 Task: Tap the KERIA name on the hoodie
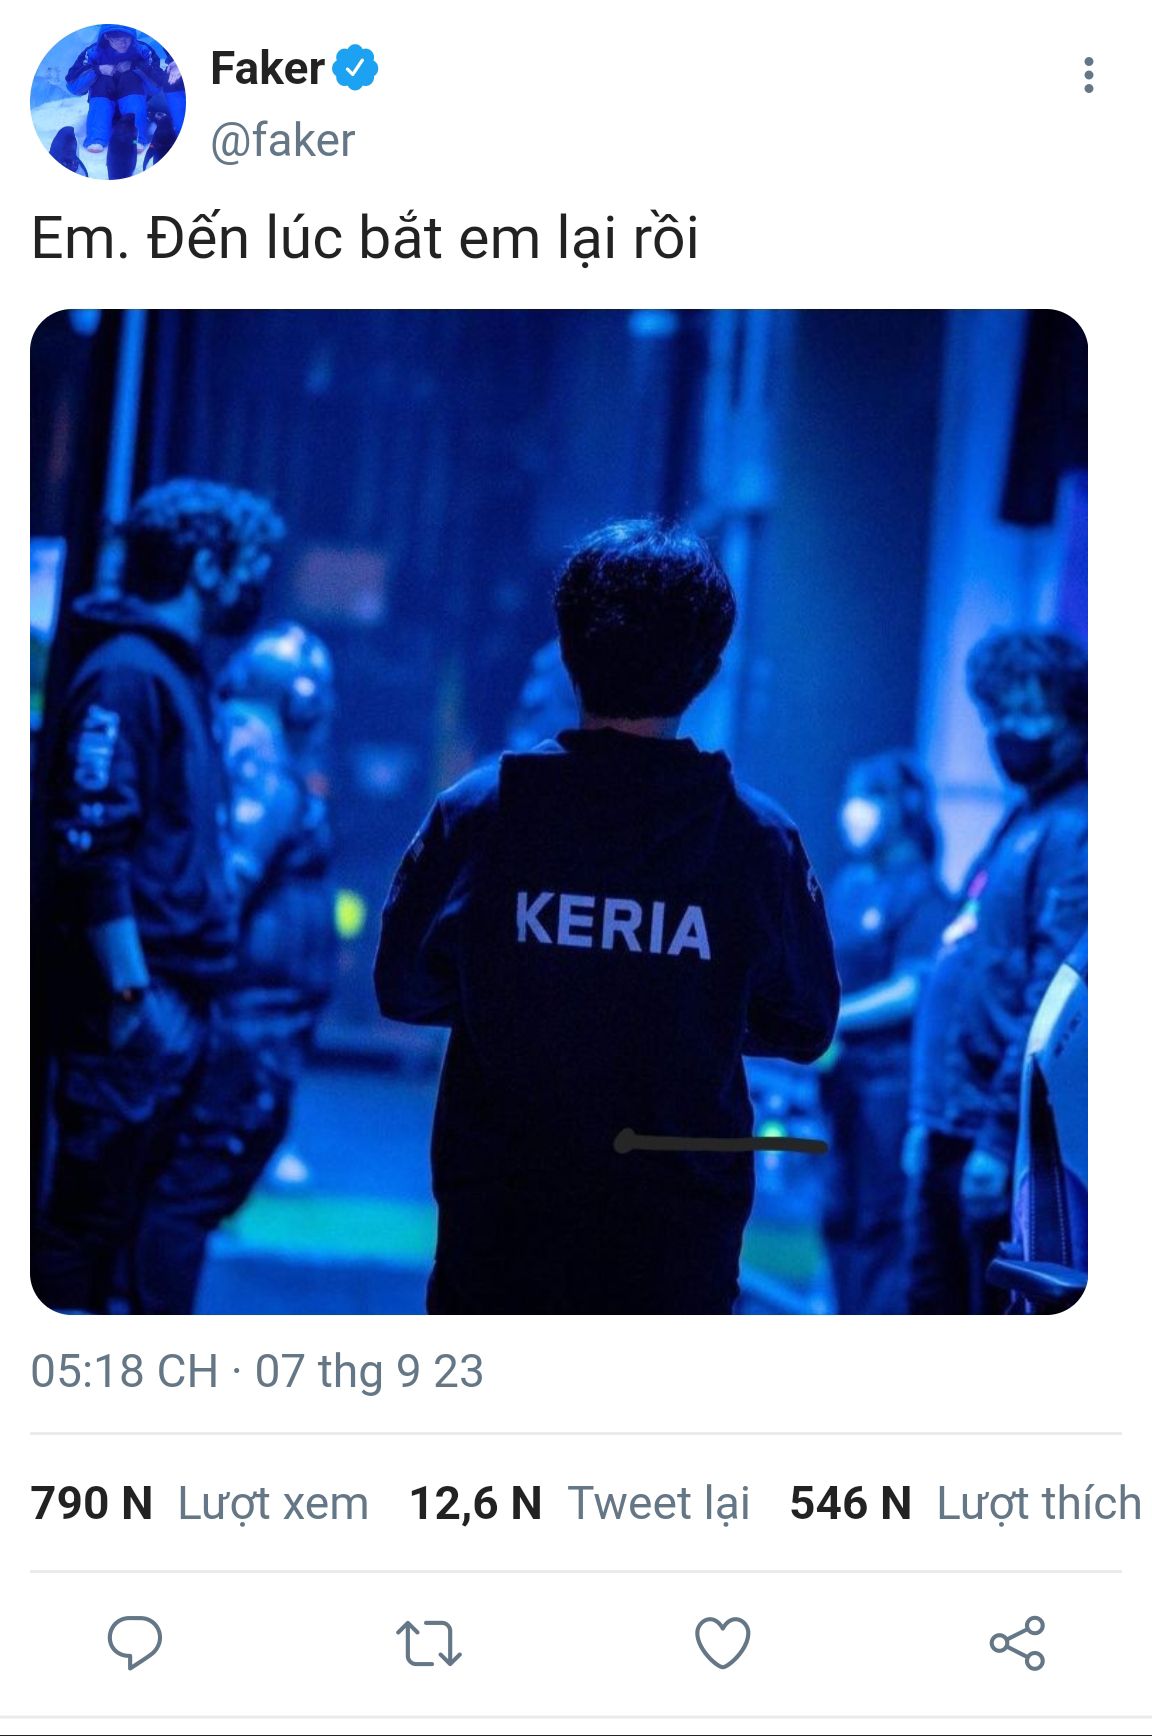613,925
